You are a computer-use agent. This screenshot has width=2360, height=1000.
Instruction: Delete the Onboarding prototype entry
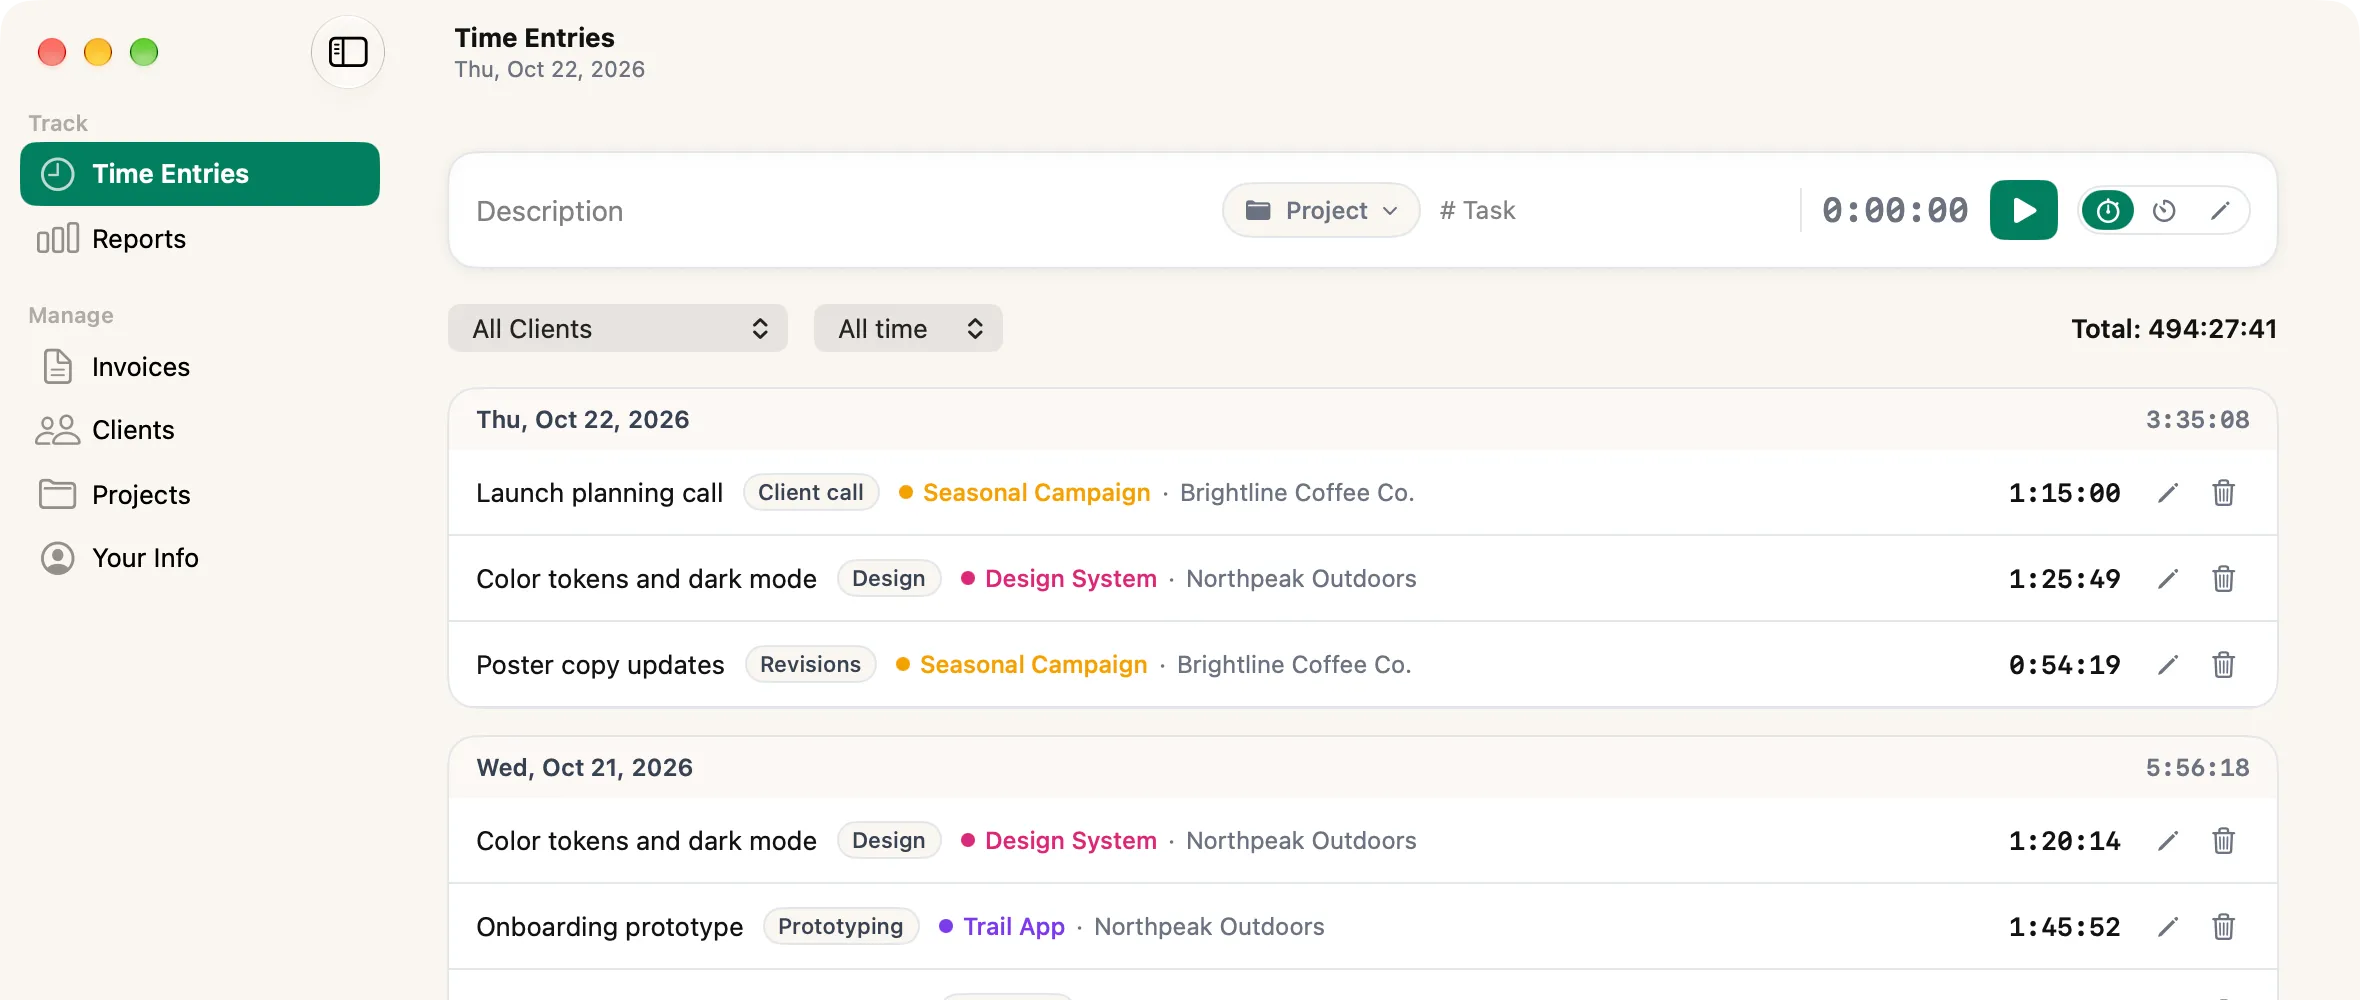2224,927
